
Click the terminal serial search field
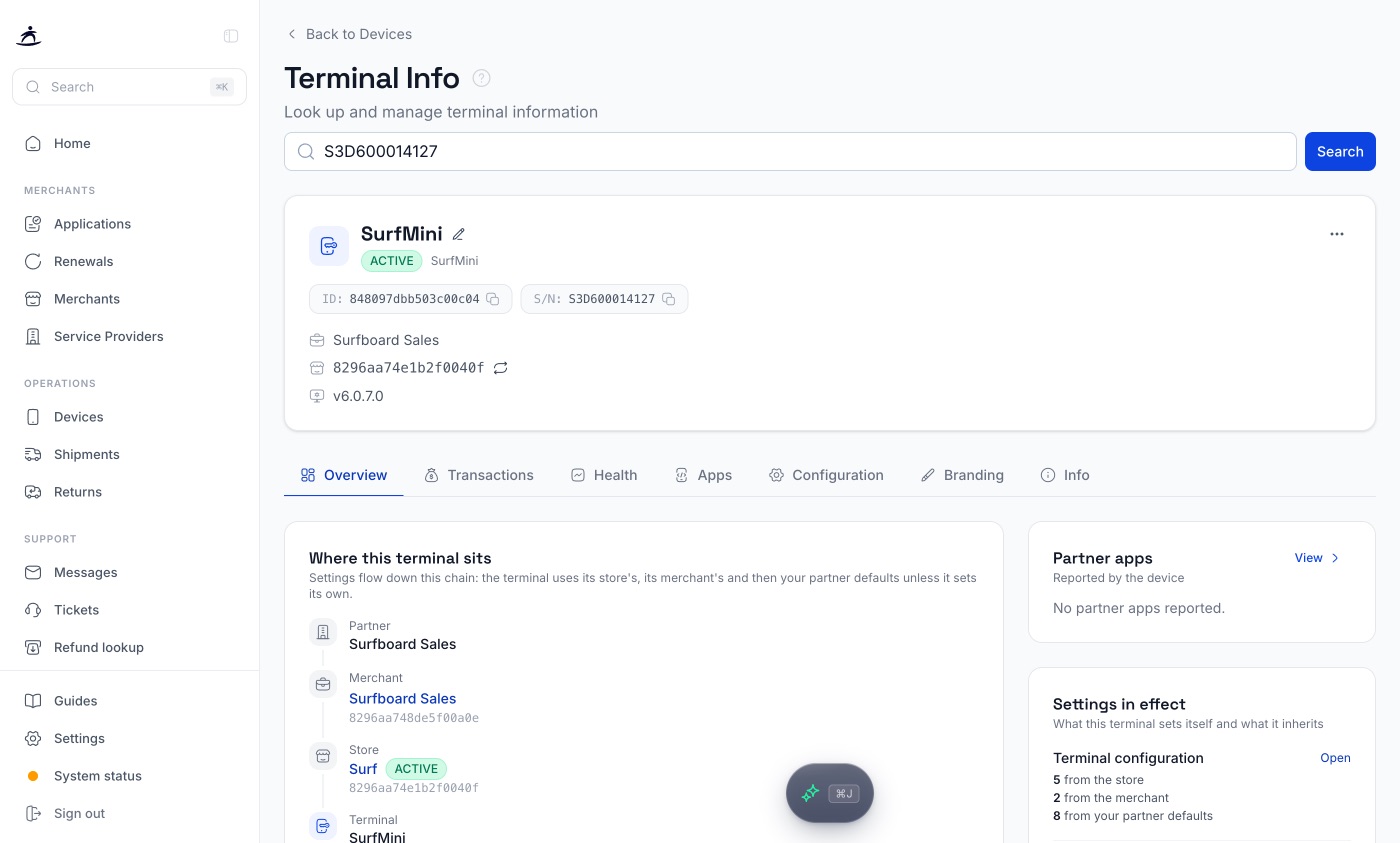(x=790, y=151)
